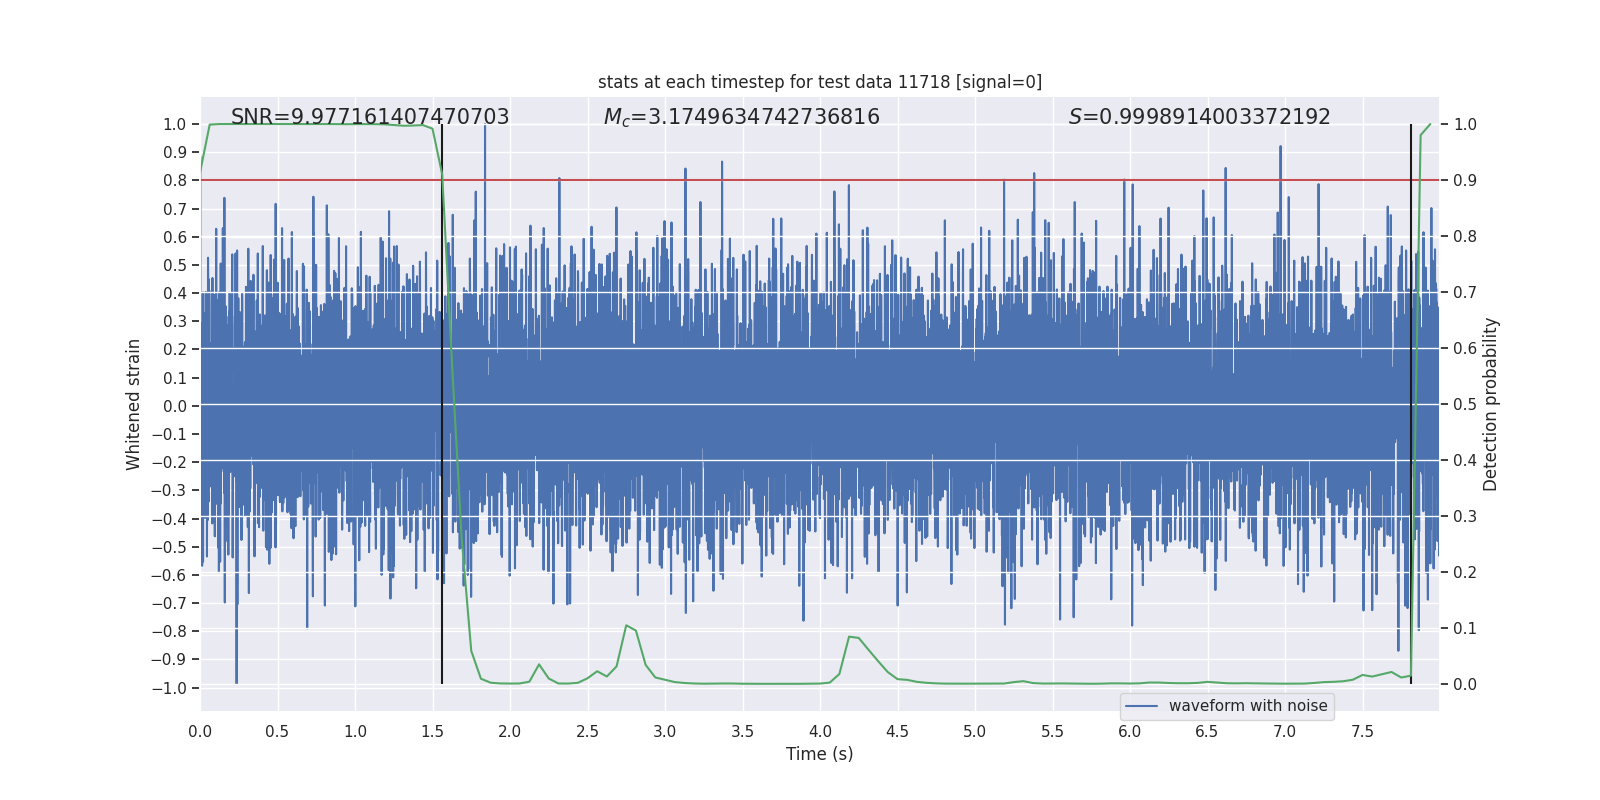The image size is (1600, 800).
Task: Click the SNR value annotation text
Action: tap(370, 117)
